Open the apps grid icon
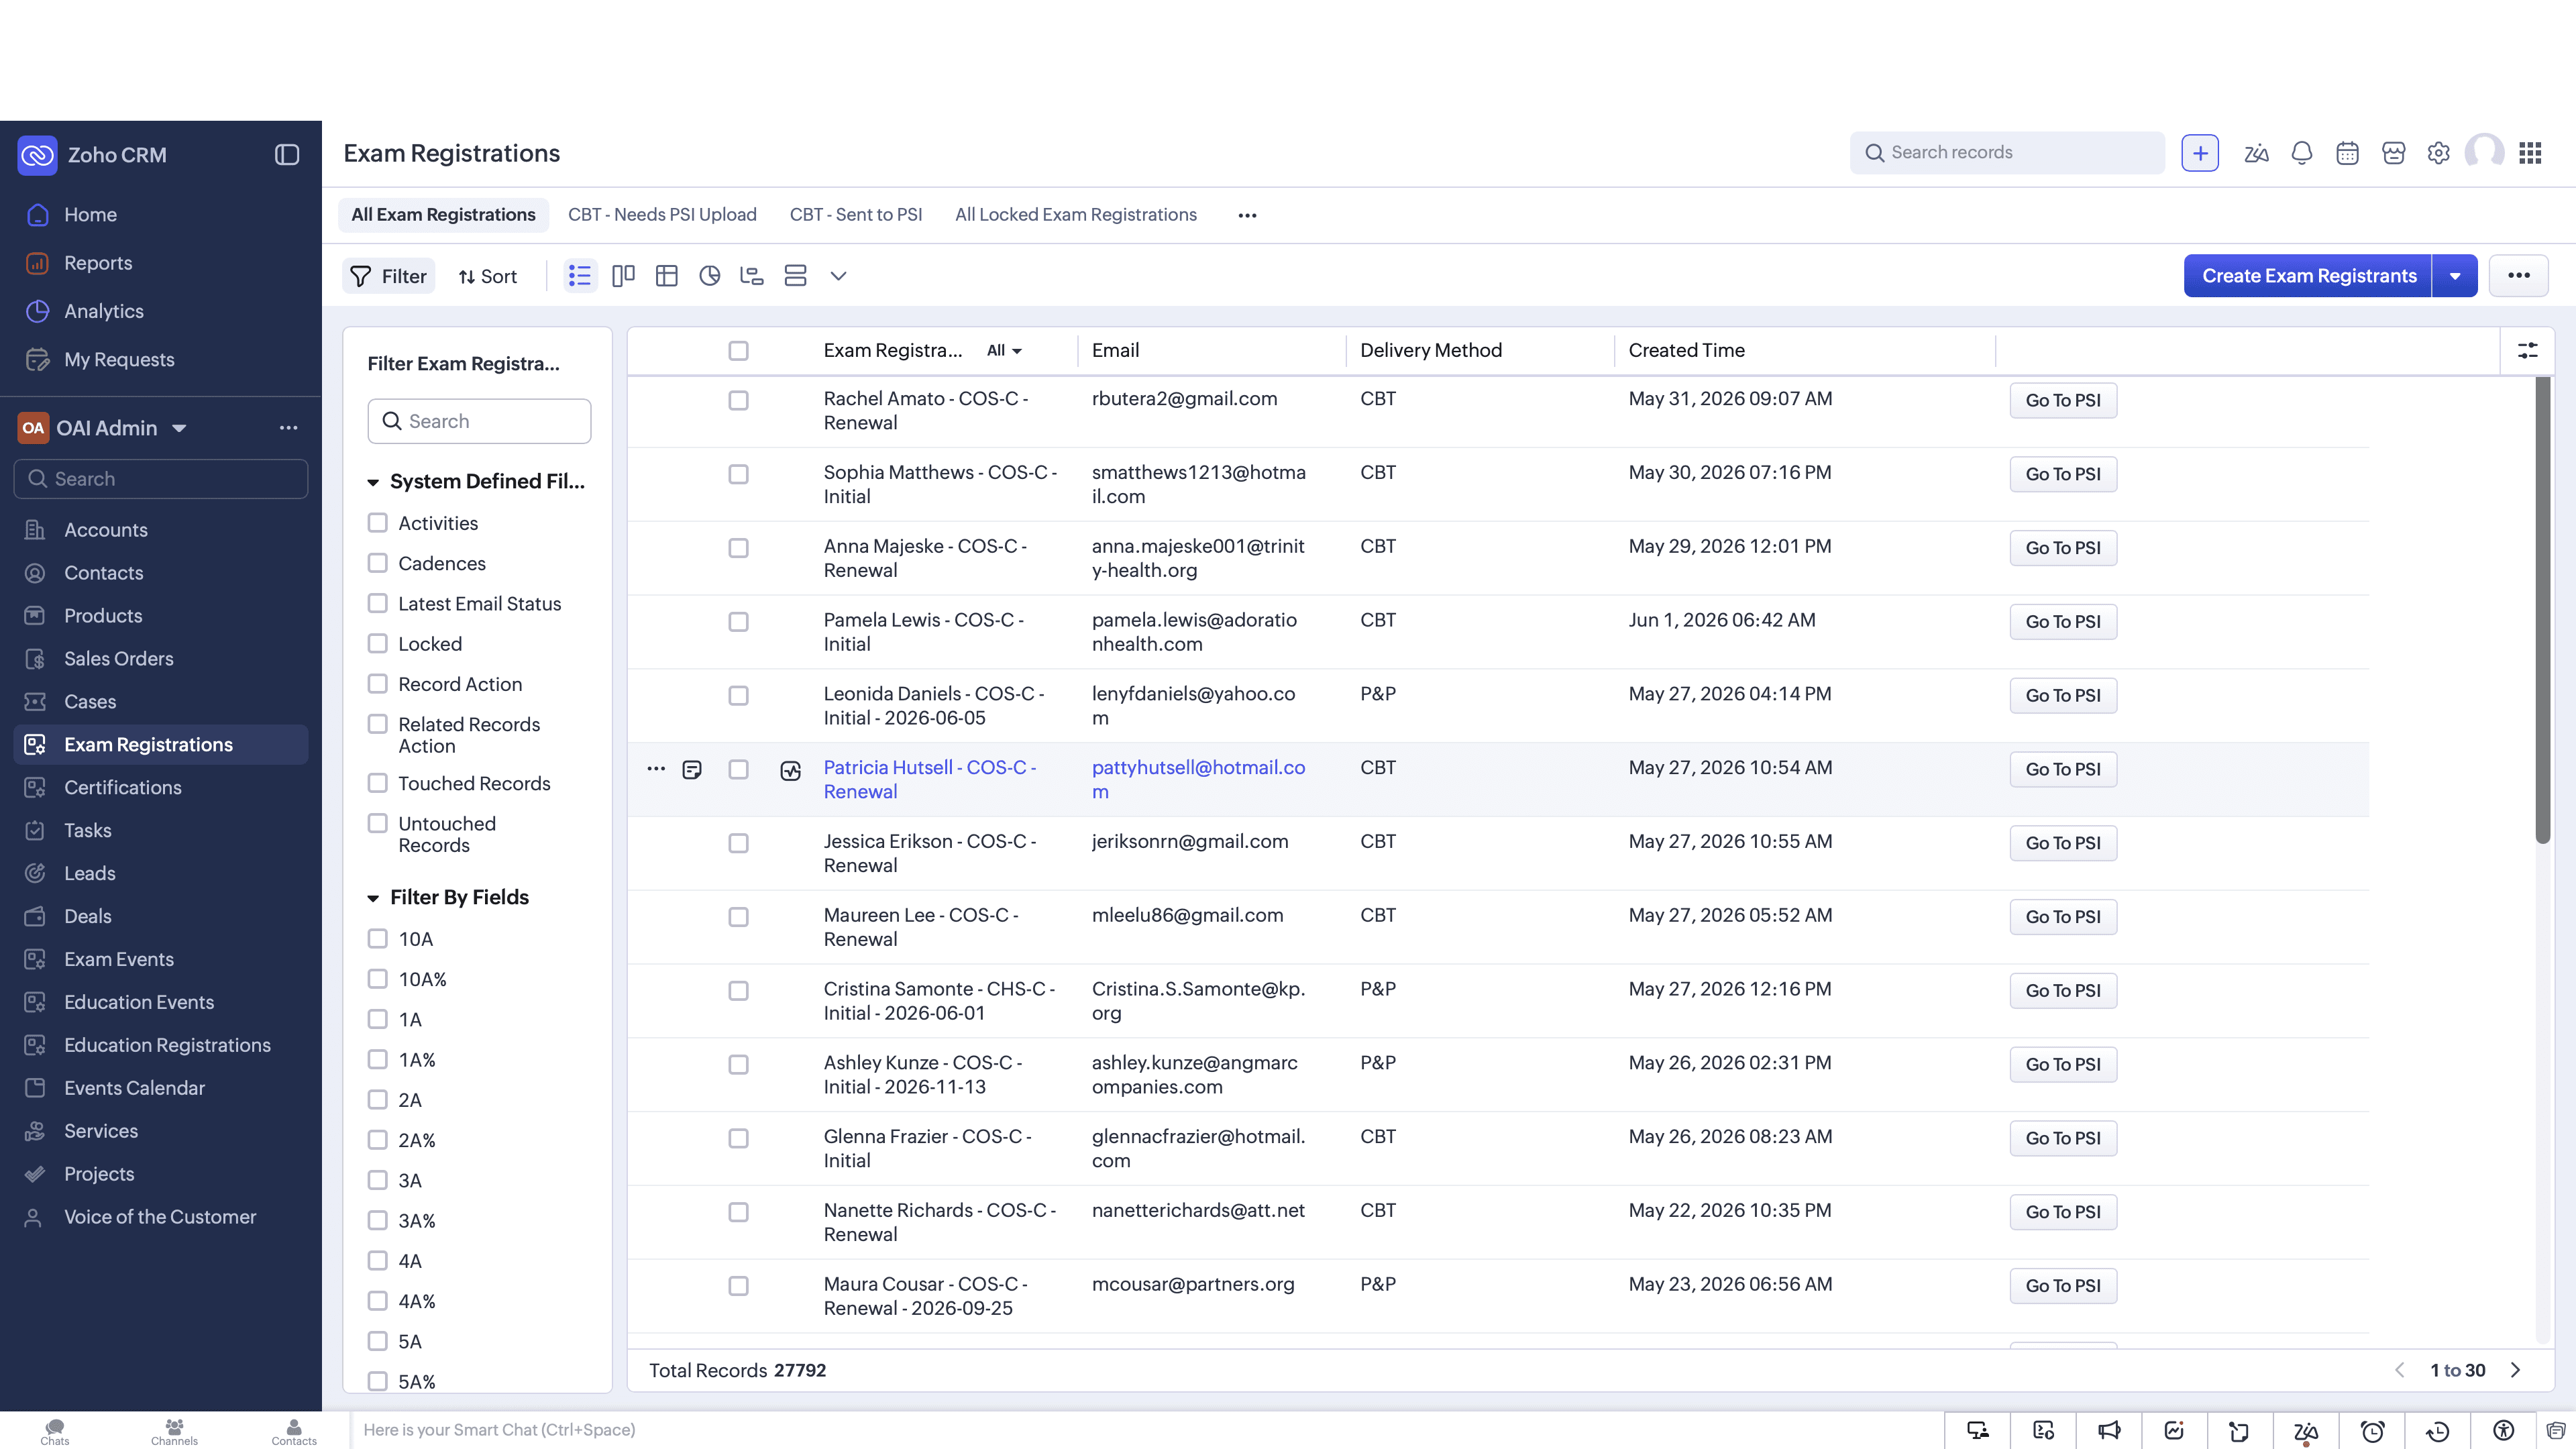 [x=2530, y=153]
